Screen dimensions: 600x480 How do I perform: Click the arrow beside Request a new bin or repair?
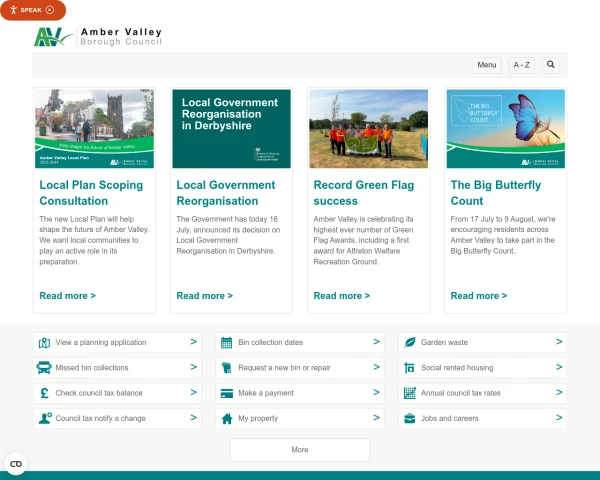click(x=377, y=367)
